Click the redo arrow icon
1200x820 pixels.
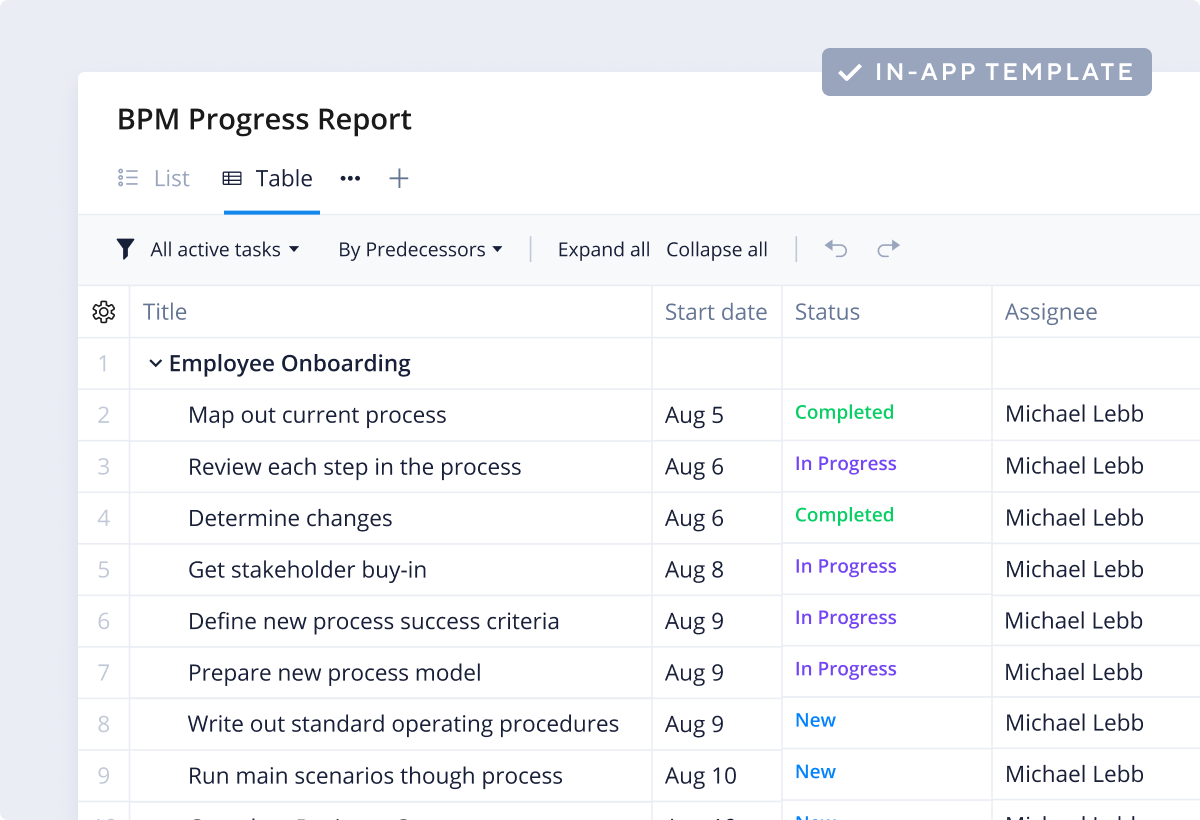click(x=888, y=249)
